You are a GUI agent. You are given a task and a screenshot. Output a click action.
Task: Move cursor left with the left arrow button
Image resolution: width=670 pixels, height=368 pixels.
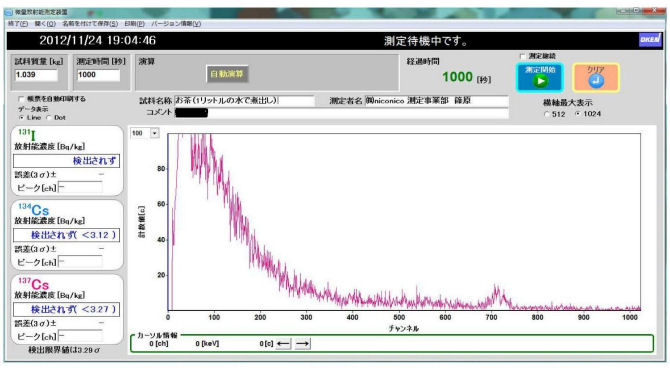(284, 344)
